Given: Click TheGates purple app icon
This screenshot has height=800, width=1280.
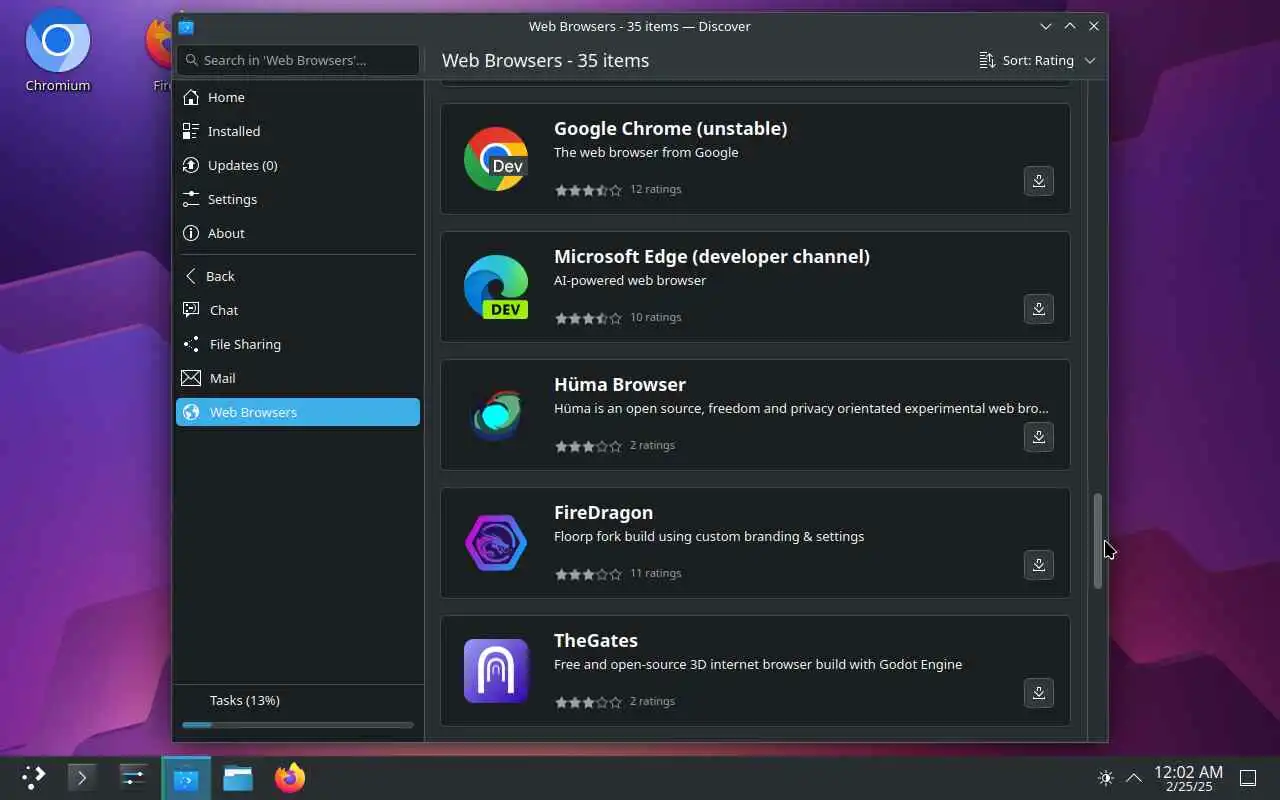Looking at the screenshot, I should tap(496, 671).
